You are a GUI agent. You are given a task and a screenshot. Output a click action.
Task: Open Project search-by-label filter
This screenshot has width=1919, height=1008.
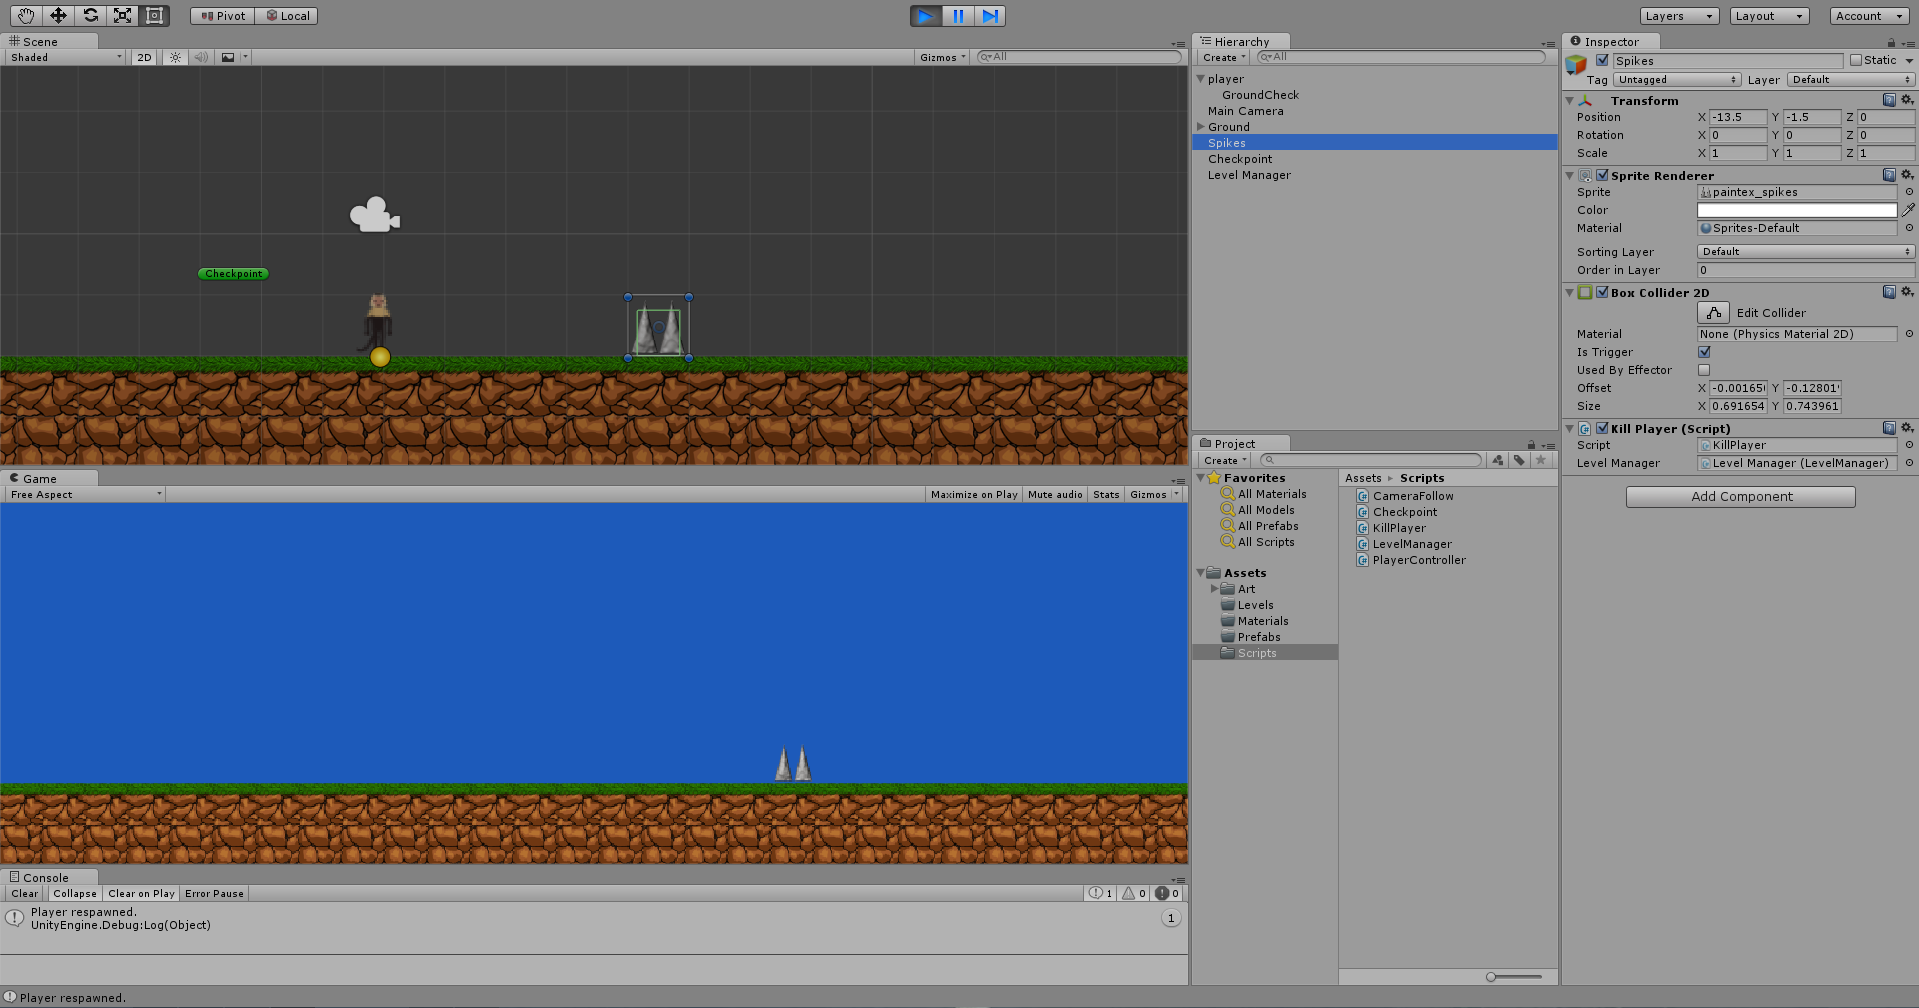coord(1519,460)
